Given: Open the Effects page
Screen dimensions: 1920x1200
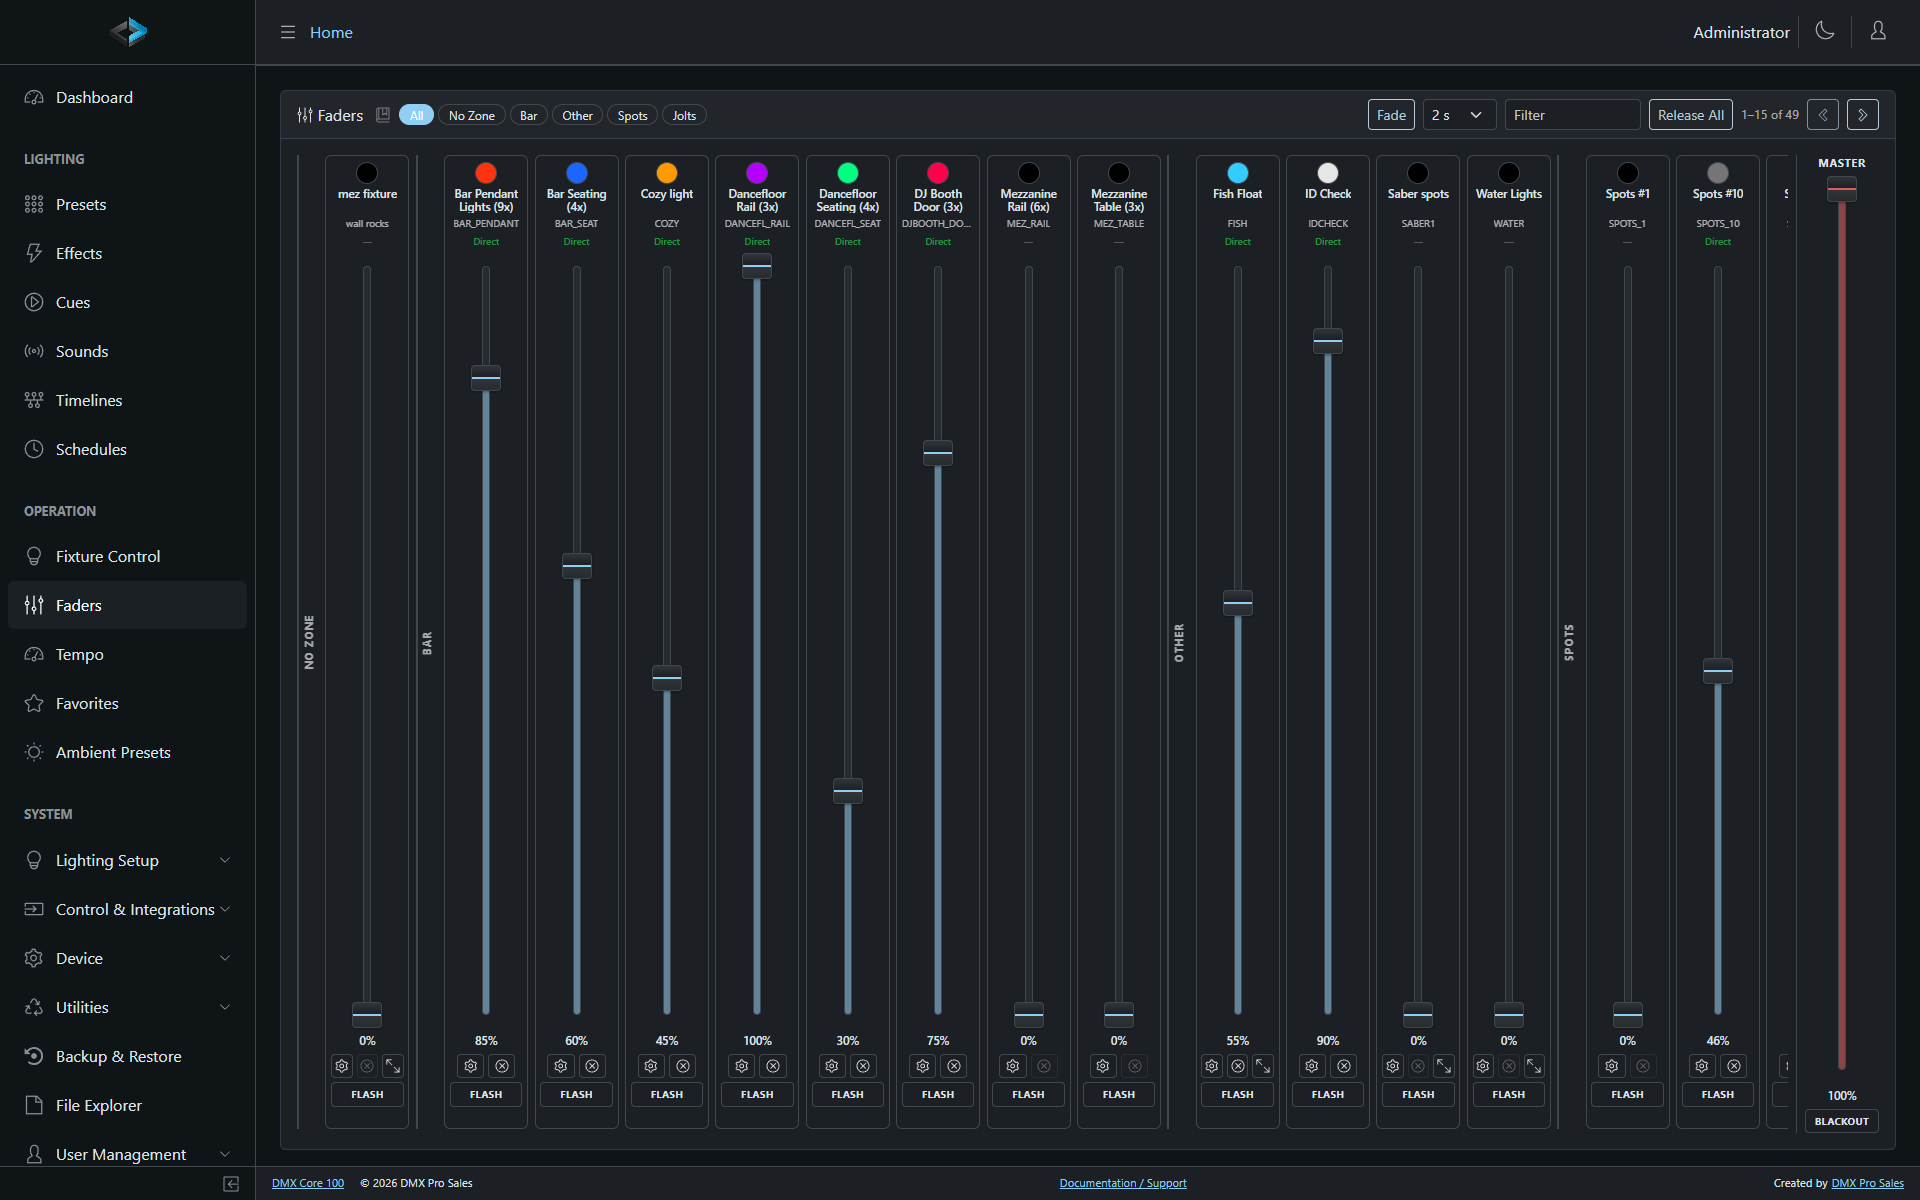Looking at the screenshot, I should 127,253.
